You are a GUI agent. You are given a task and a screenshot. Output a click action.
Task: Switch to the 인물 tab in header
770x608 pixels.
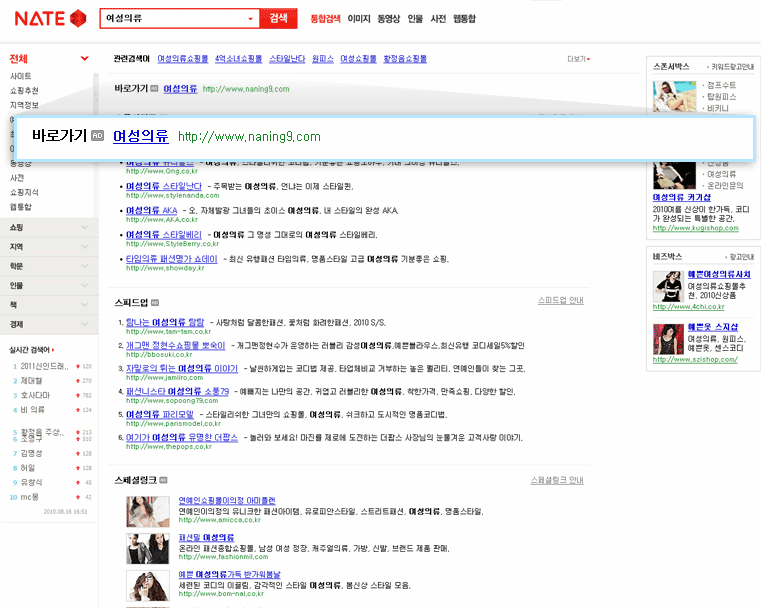pyautogui.click(x=415, y=19)
